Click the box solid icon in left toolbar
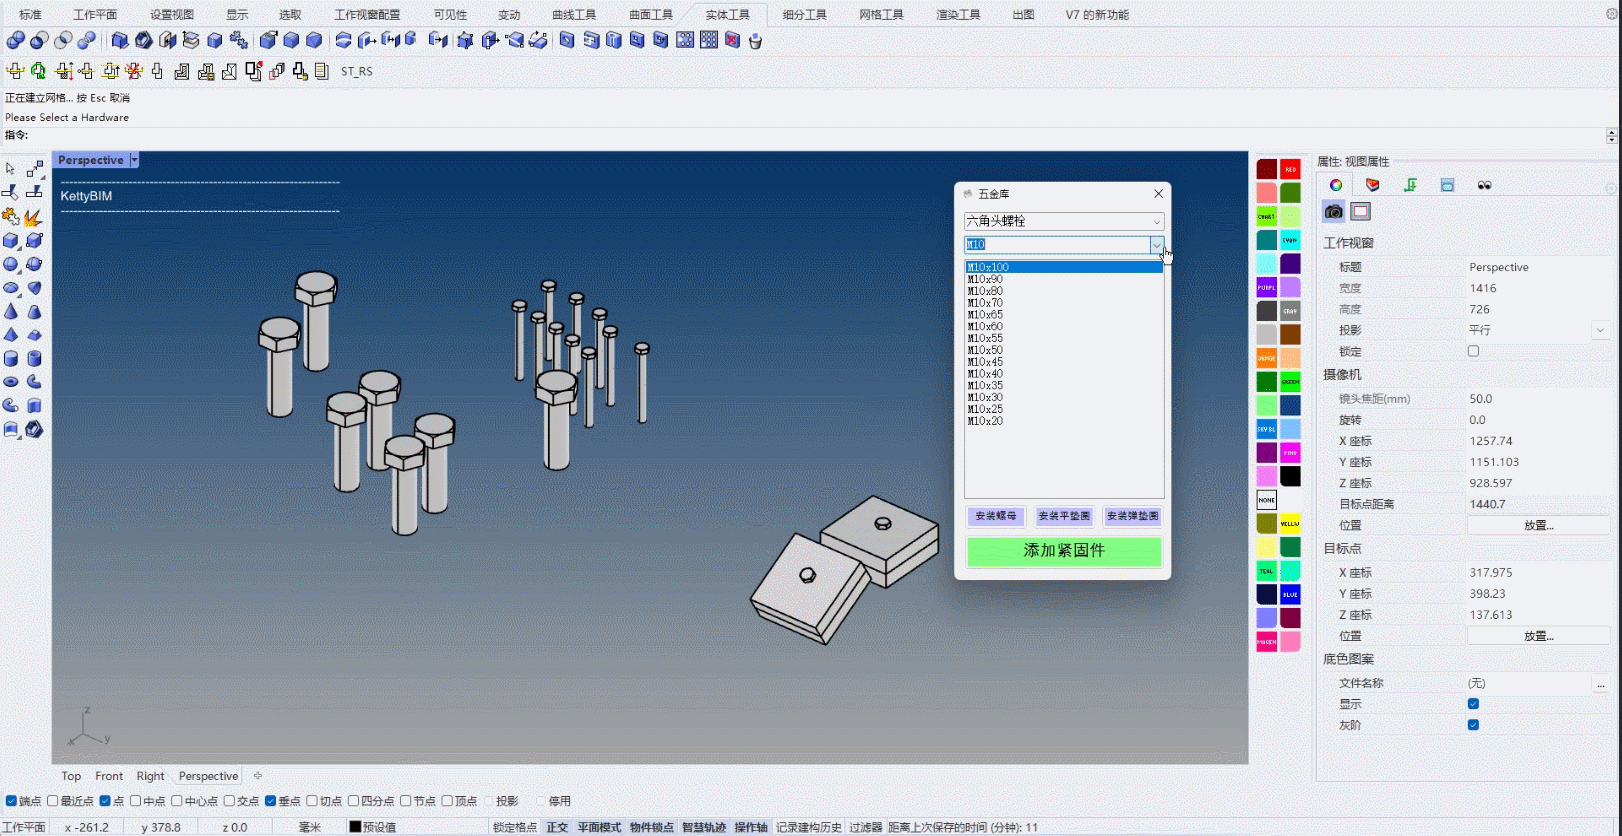The width and height of the screenshot is (1622, 836). (x=11, y=241)
